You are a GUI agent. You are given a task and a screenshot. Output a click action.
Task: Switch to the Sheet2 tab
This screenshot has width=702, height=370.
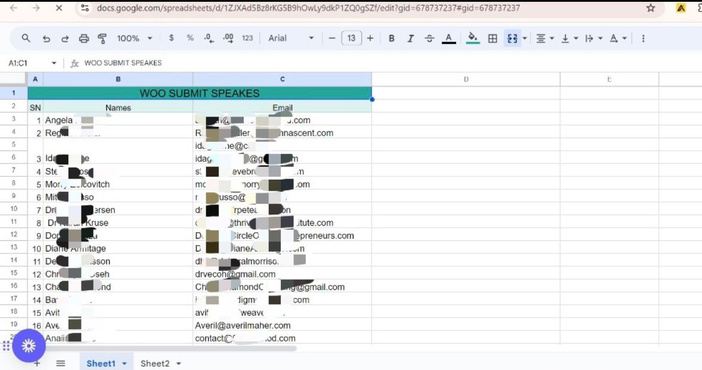[160, 363]
